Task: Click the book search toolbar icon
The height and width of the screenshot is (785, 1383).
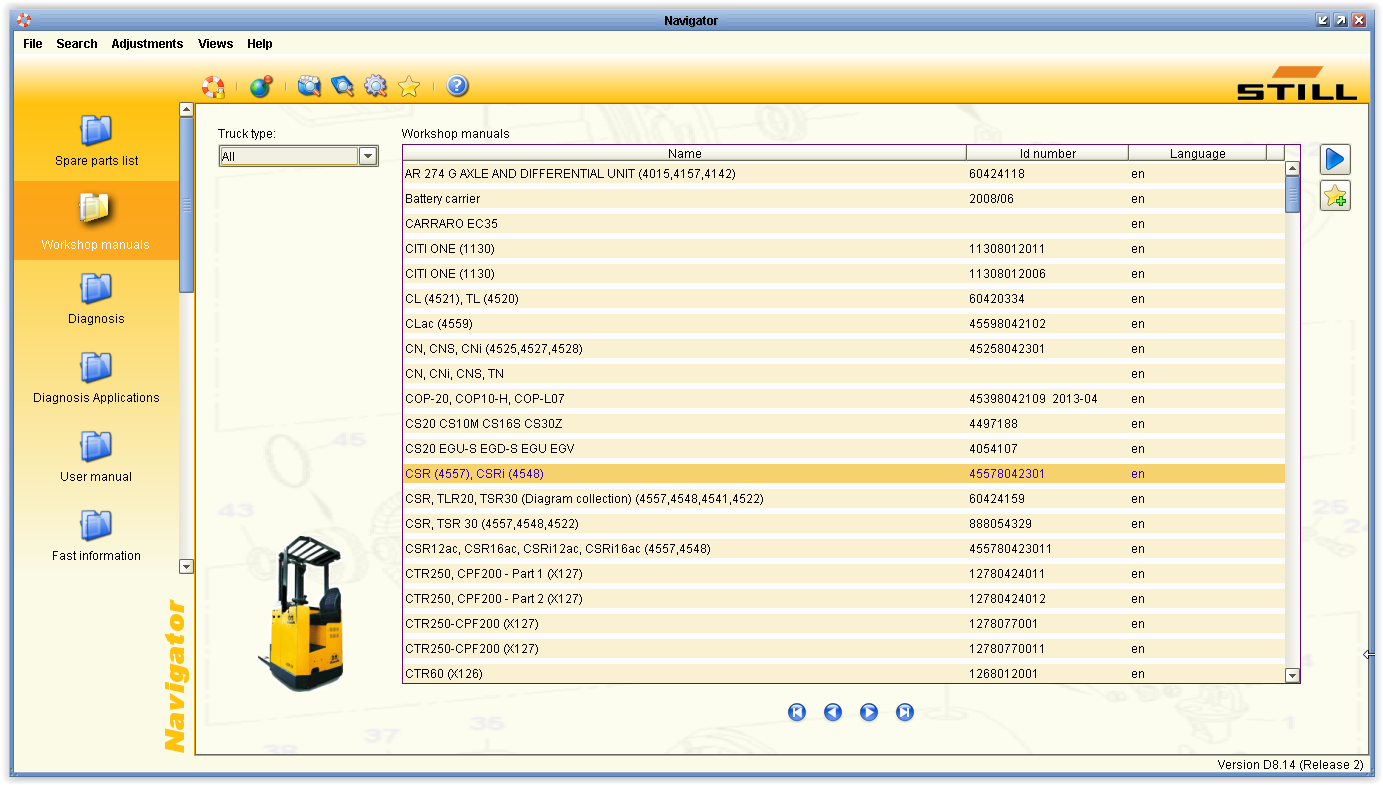Action: [342, 86]
